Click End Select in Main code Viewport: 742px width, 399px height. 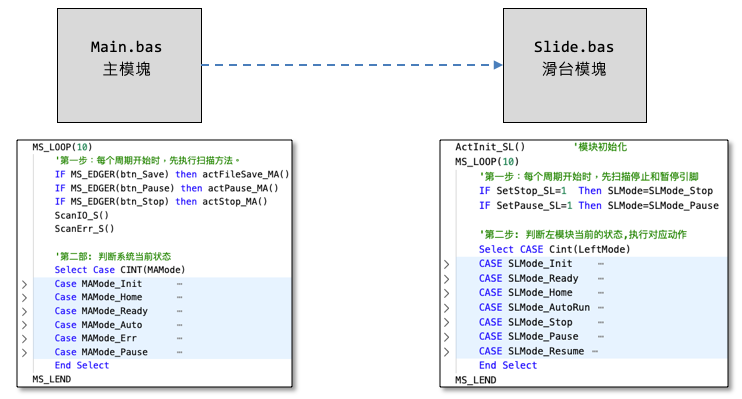pyautogui.click(x=81, y=365)
